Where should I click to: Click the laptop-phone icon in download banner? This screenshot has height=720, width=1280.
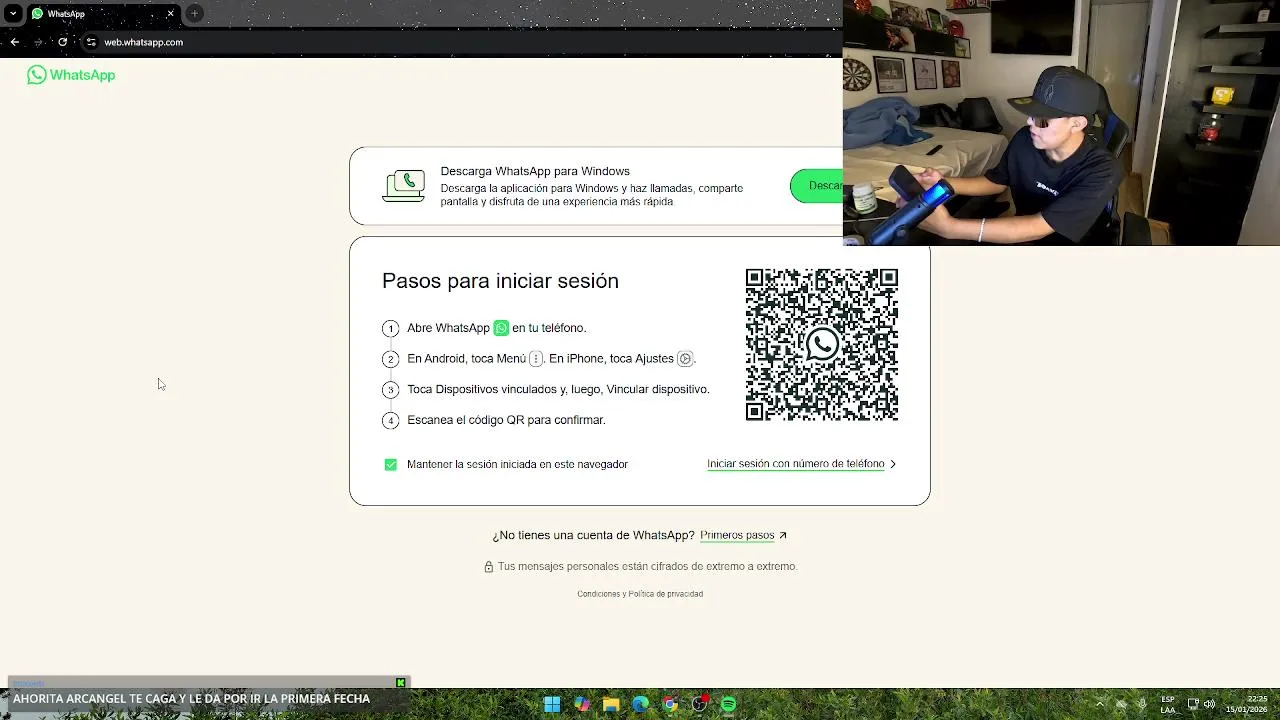coord(404,186)
